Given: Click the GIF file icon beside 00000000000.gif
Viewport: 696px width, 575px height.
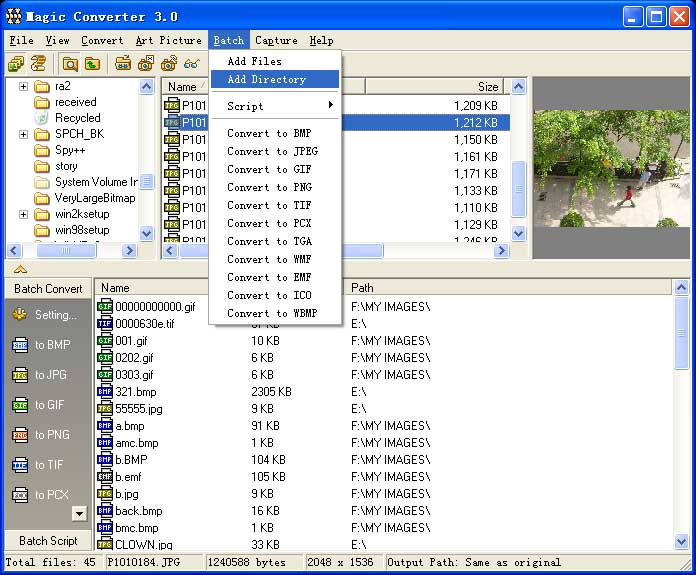Looking at the screenshot, I should pos(105,306).
